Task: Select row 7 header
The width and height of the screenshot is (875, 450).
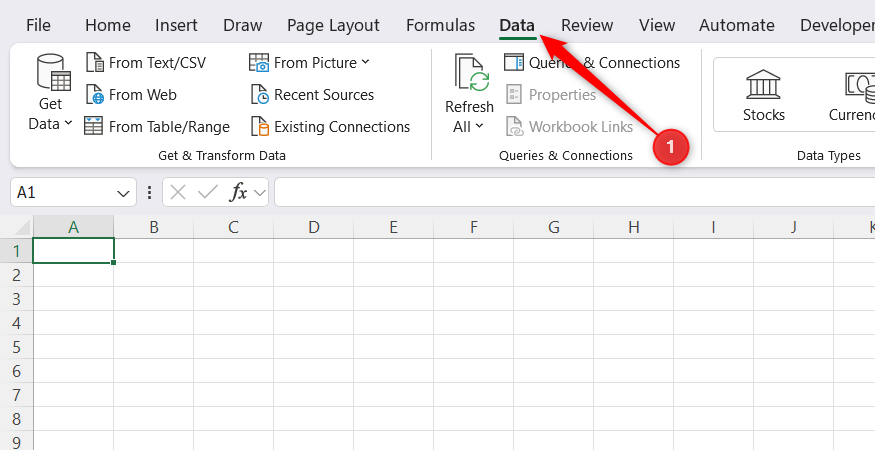Action: coord(17,395)
